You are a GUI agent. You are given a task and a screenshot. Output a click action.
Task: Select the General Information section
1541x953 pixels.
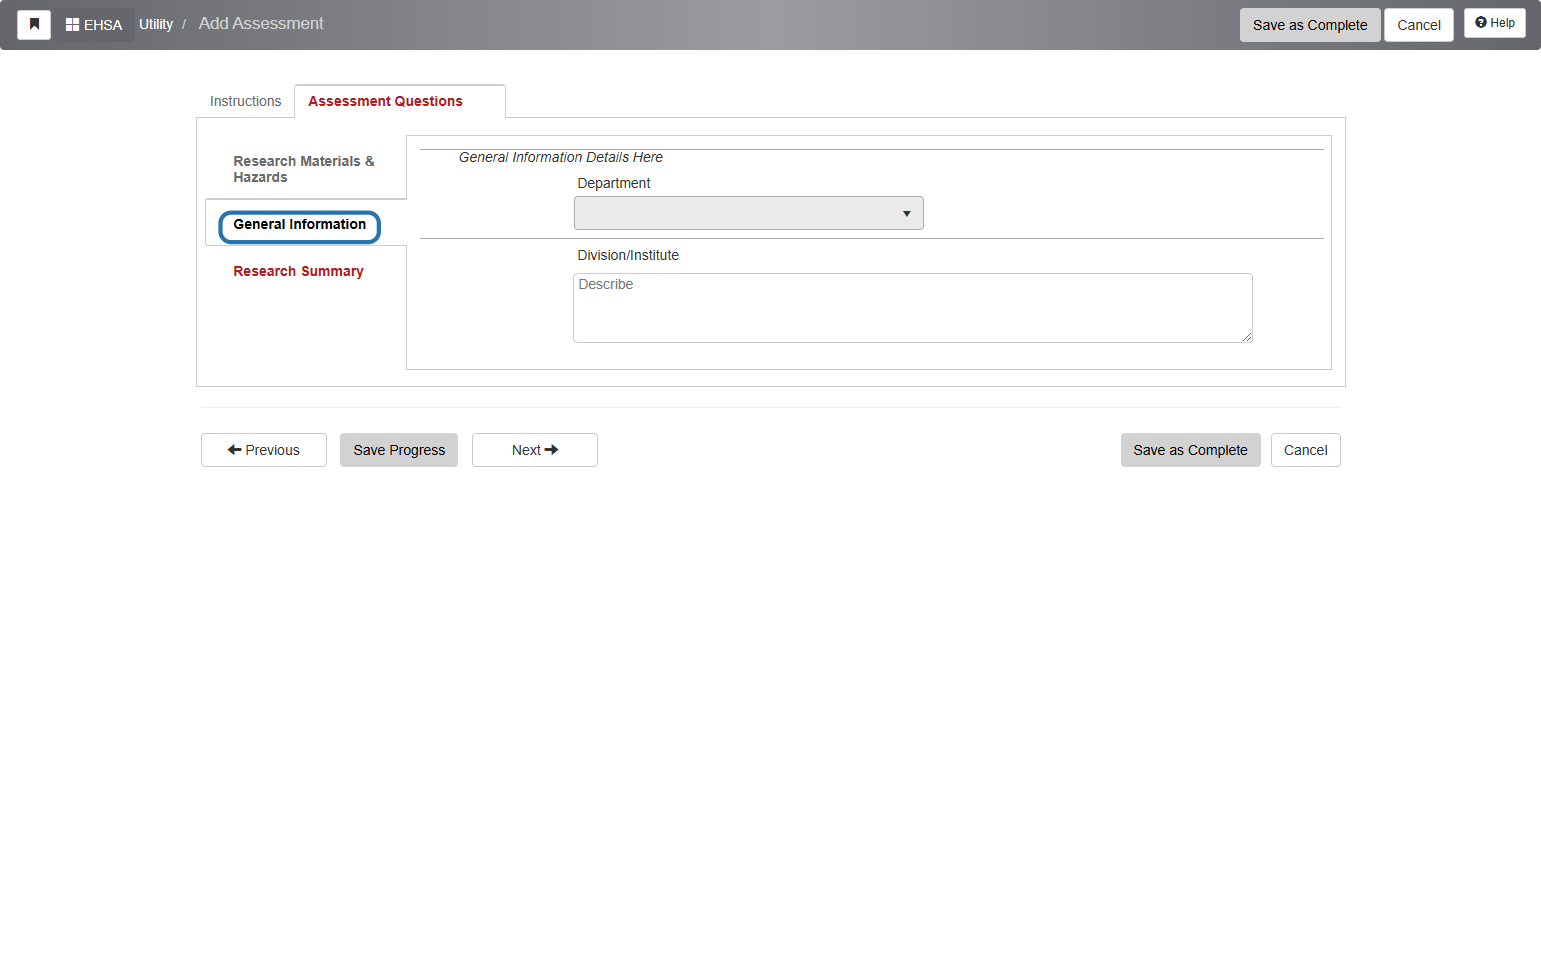click(x=300, y=225)
